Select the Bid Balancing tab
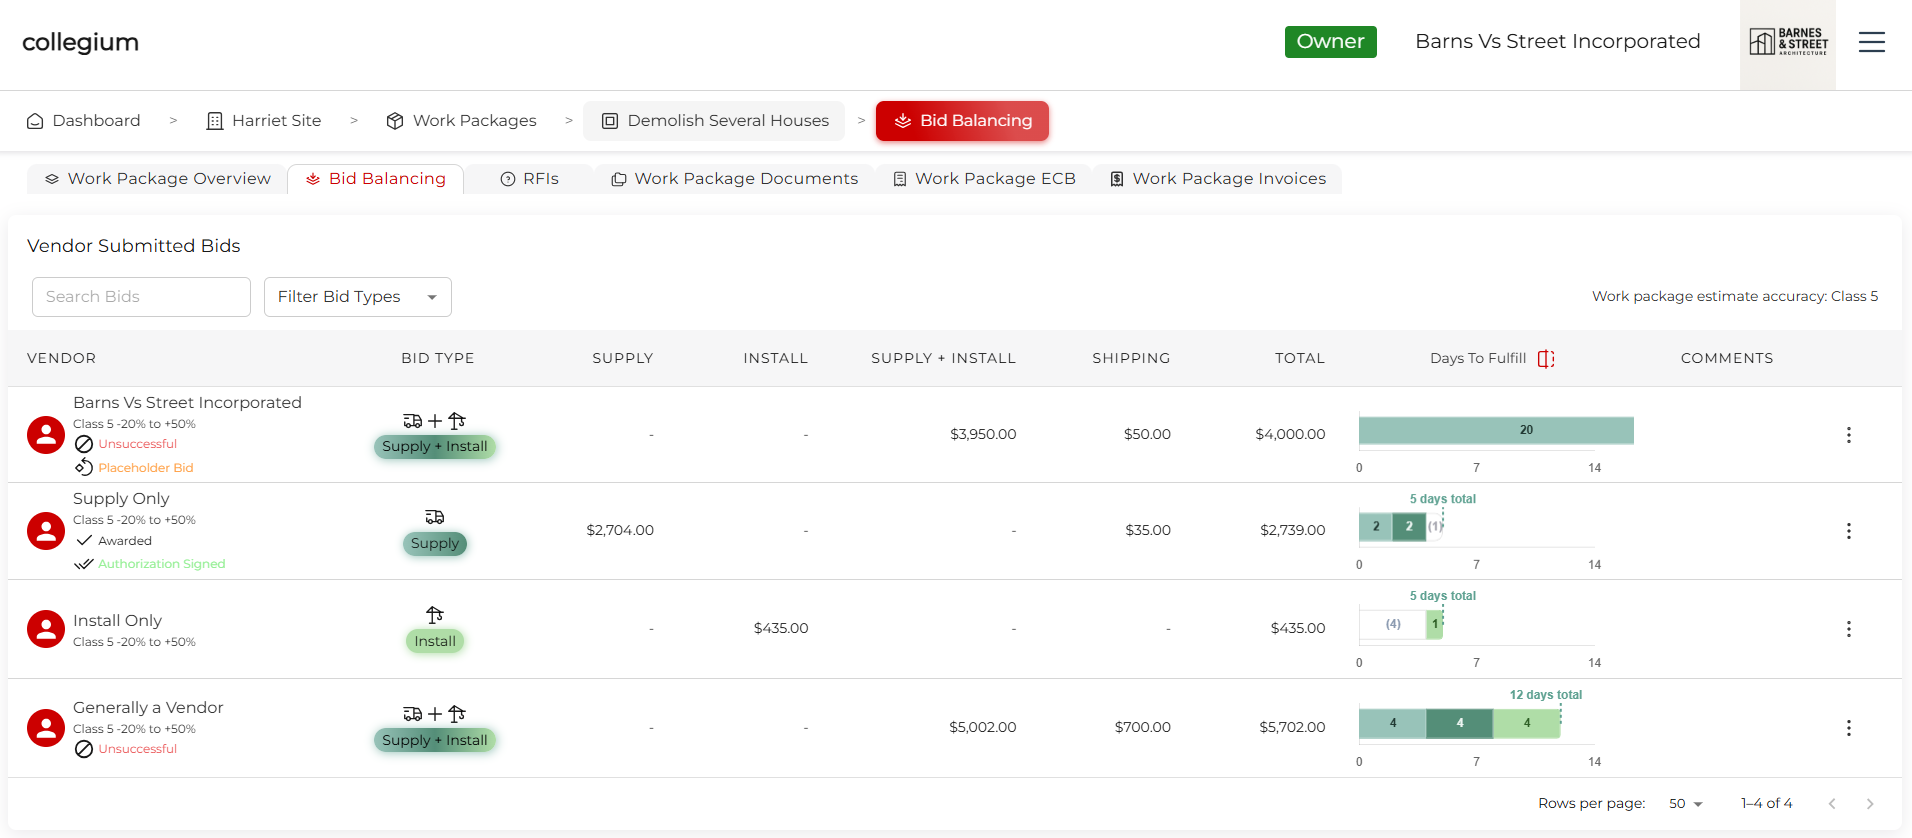 coord(375,179)
